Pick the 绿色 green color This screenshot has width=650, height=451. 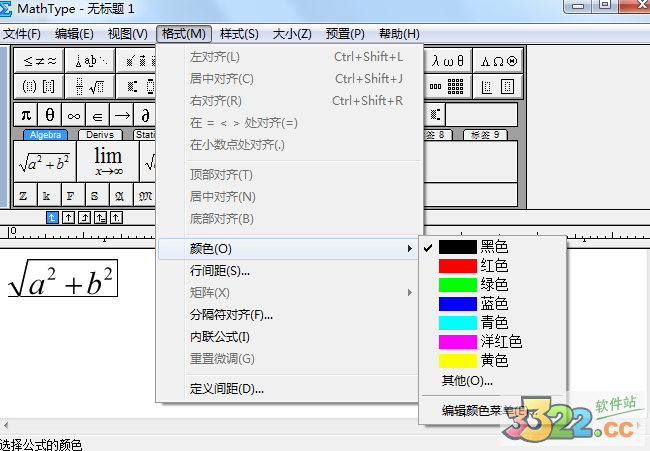[x=492, y=285]
